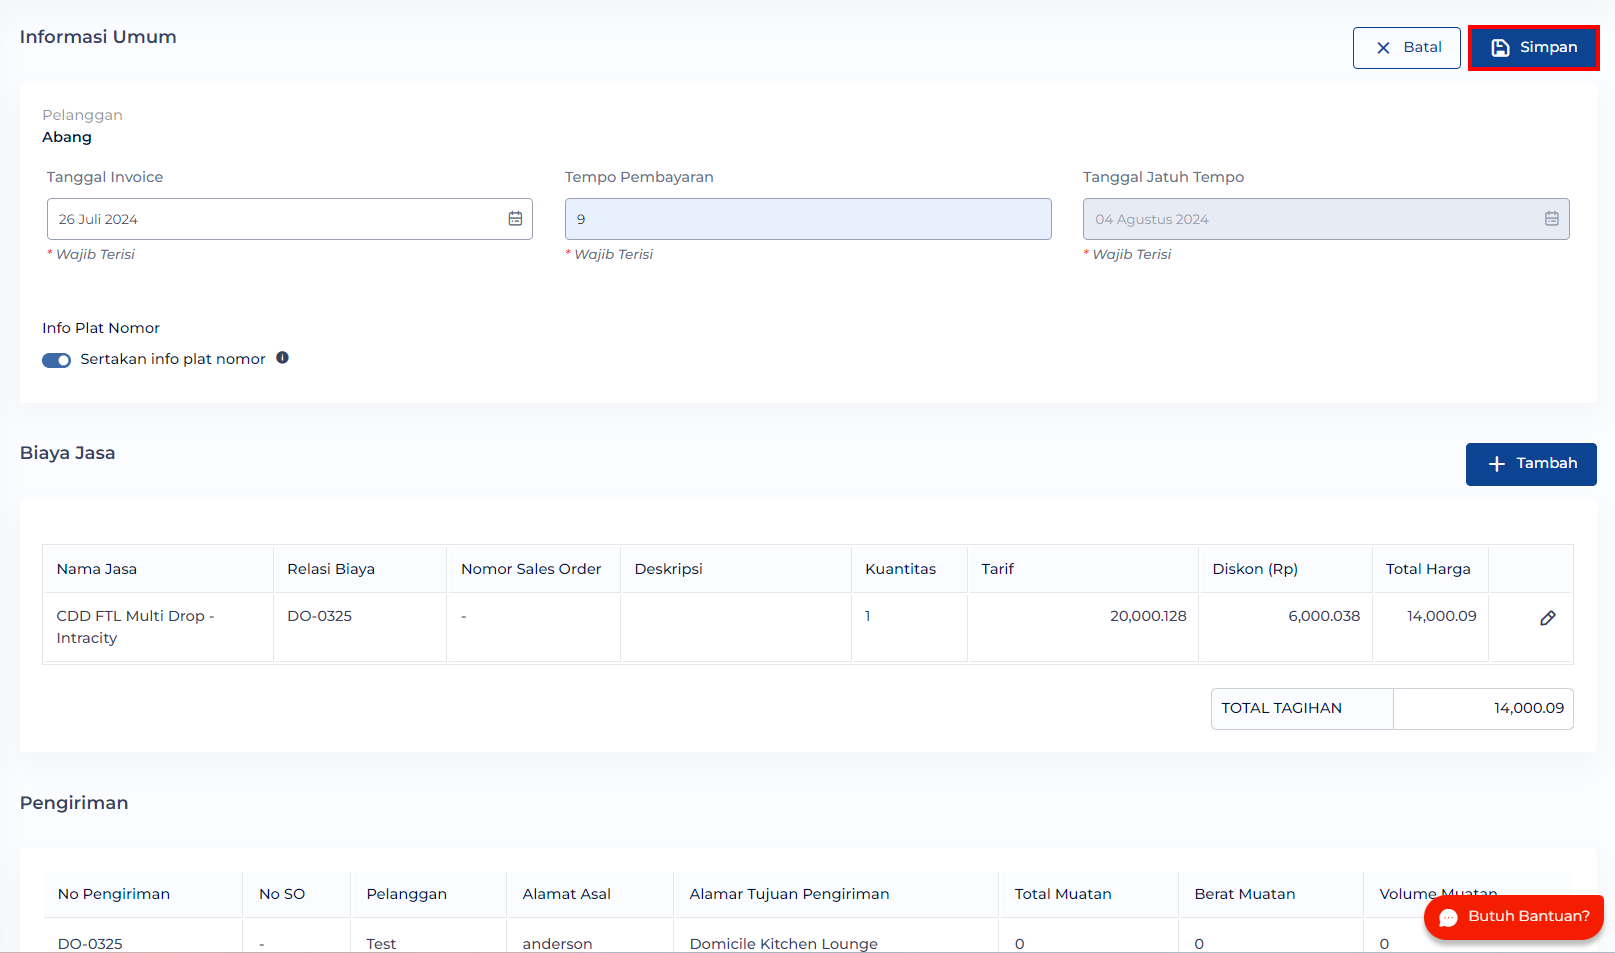Click the Tarif column header

(x=997, y=569)
